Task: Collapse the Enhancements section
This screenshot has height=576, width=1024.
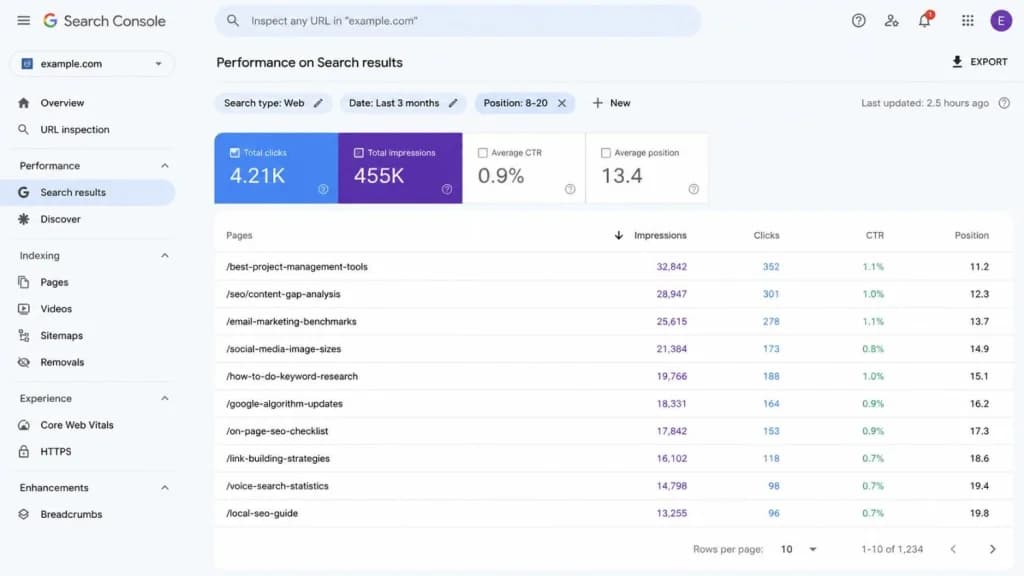Action: [165, 488]
